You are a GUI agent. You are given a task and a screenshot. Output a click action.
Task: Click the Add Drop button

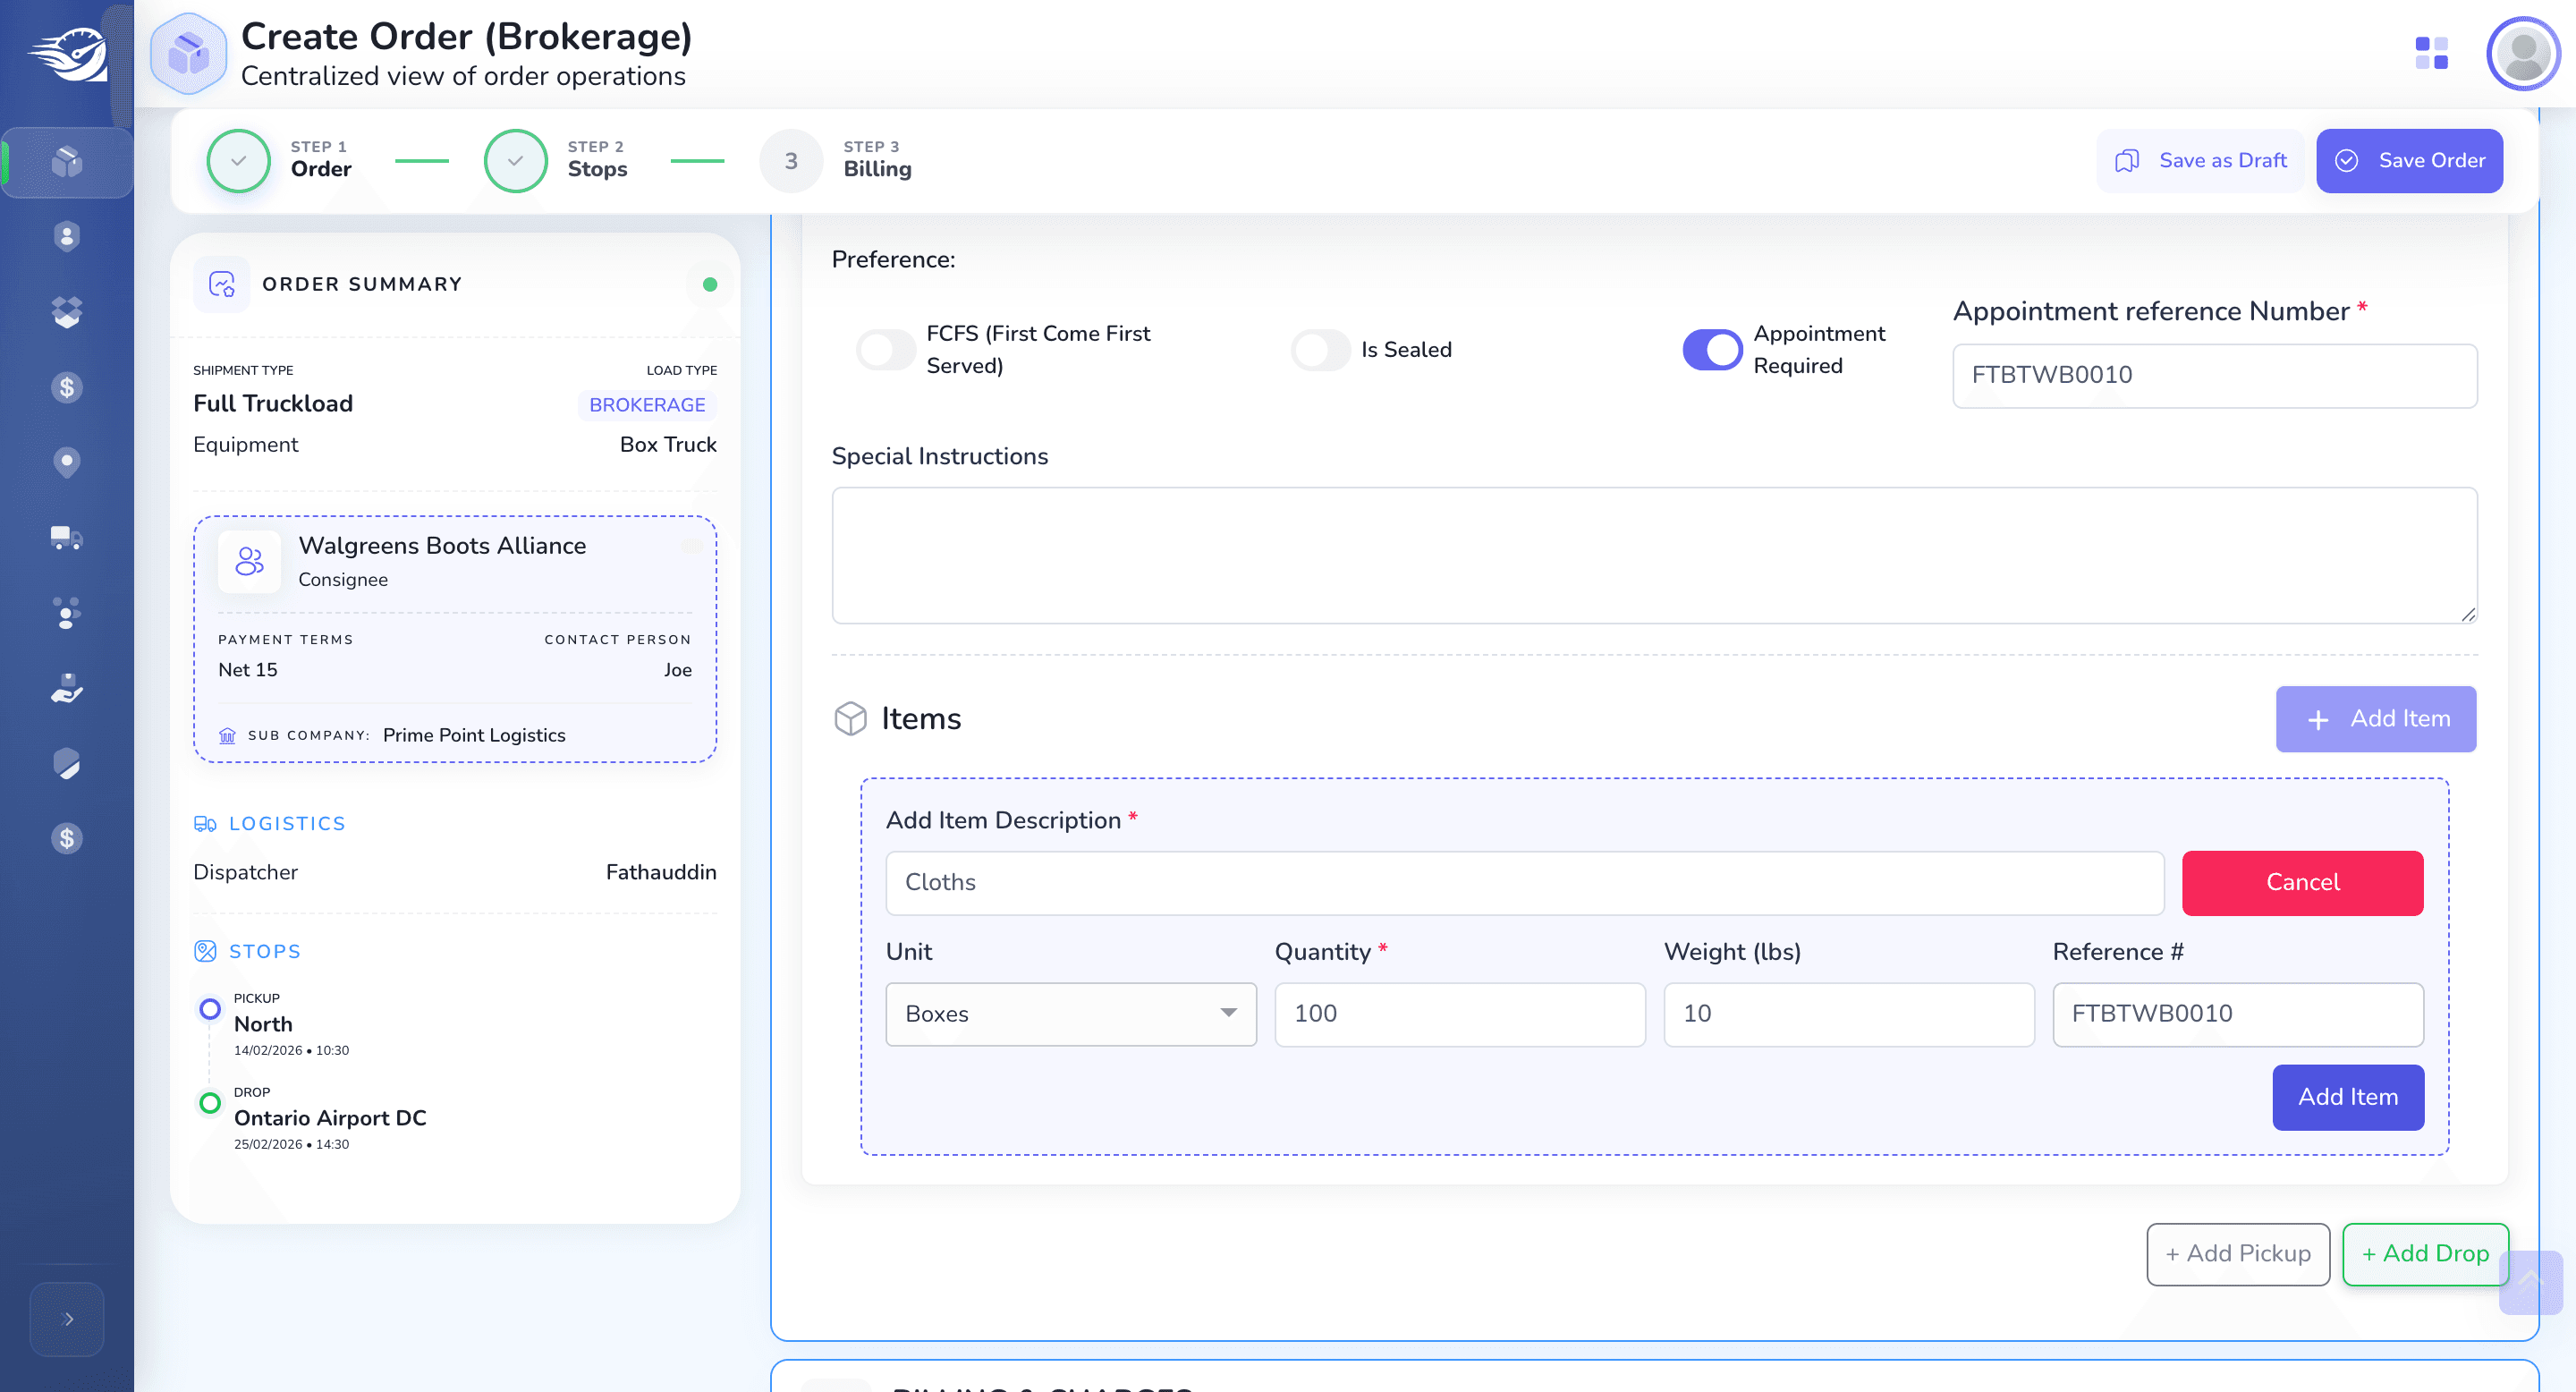(2425, 1254)
